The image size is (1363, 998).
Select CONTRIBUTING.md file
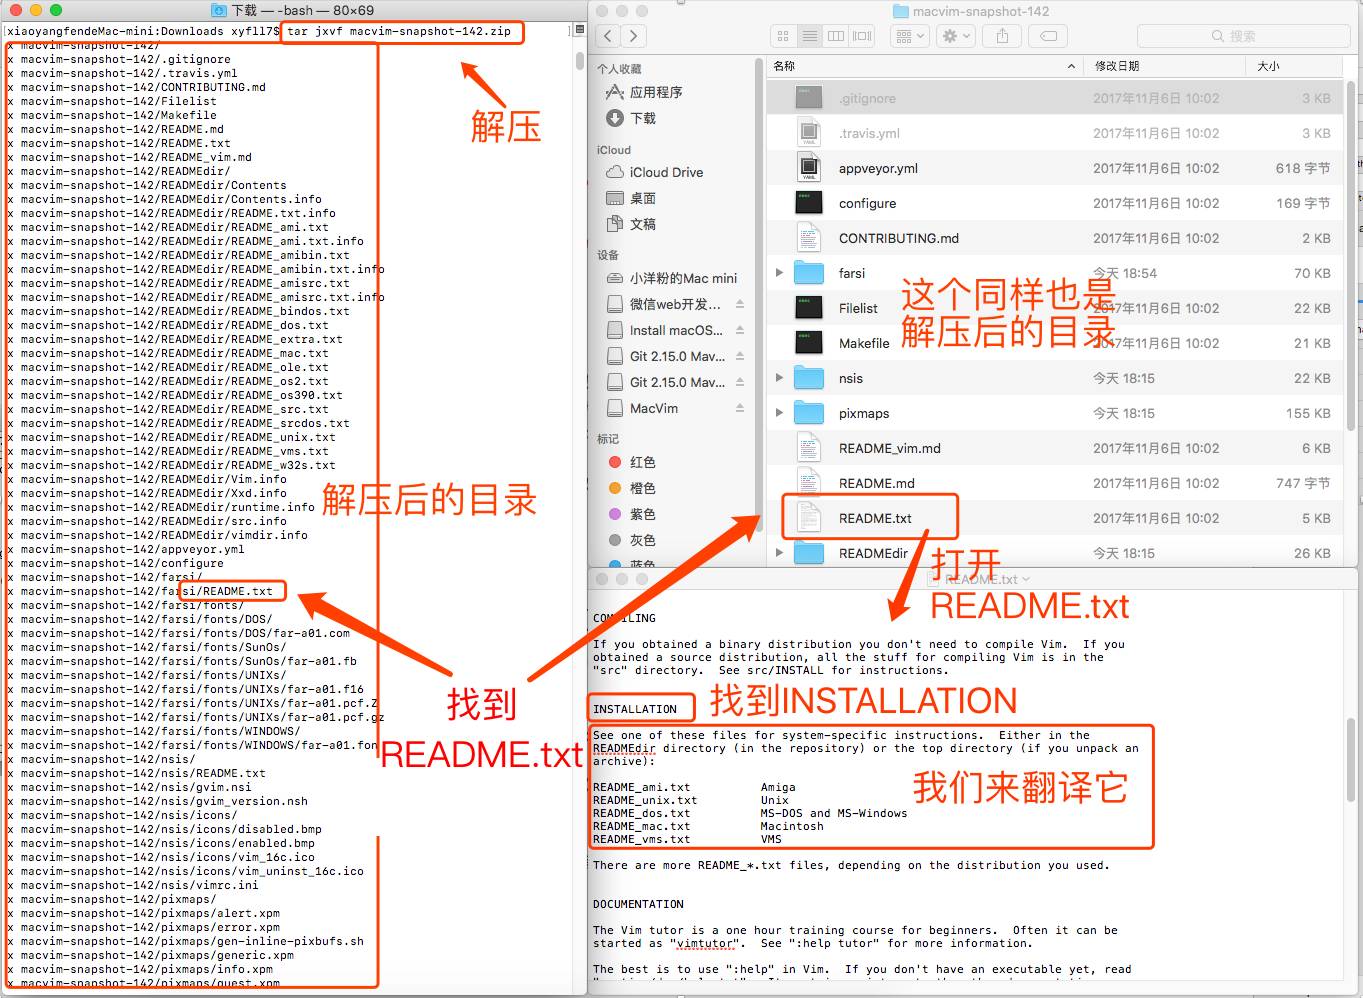click(x=898, y=238)
